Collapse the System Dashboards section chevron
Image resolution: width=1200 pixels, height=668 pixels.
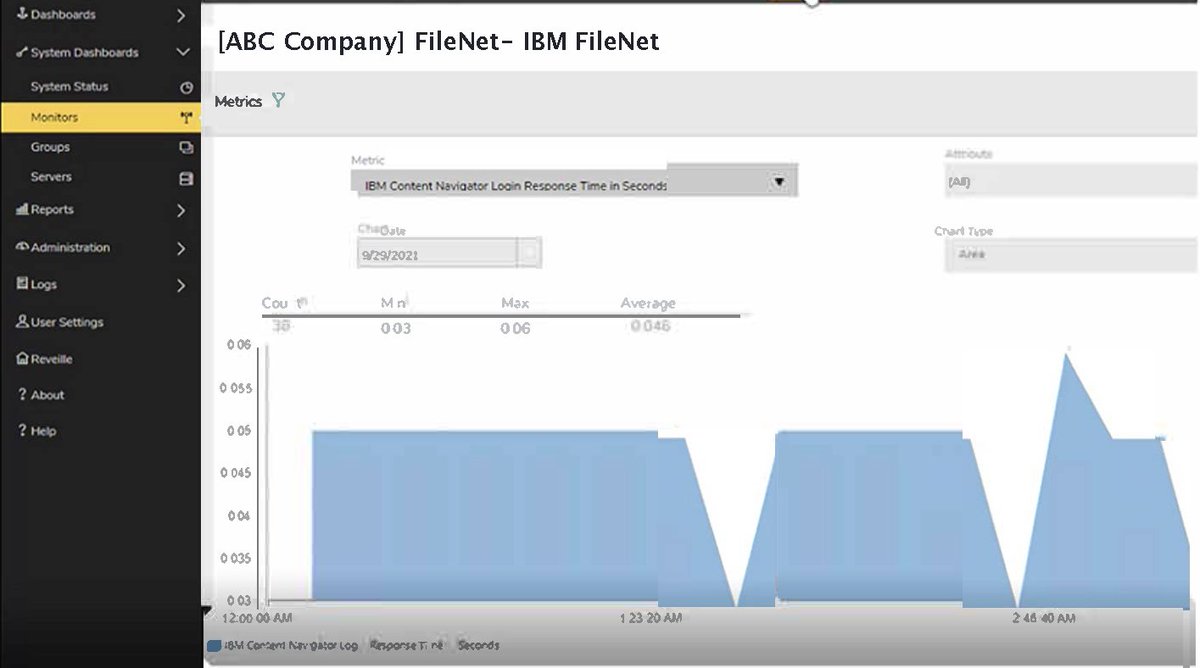pyautogui.click(x=182, y=52)
